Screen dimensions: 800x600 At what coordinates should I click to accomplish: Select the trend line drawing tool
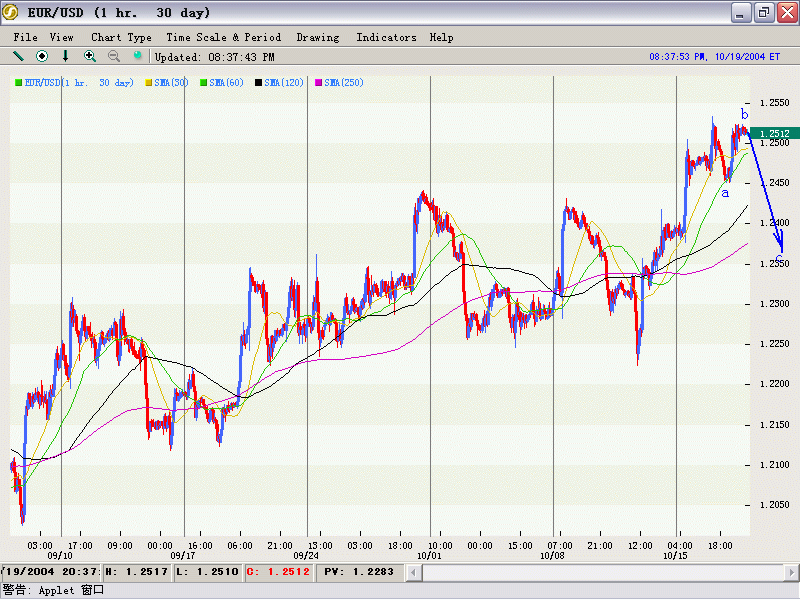18,56
